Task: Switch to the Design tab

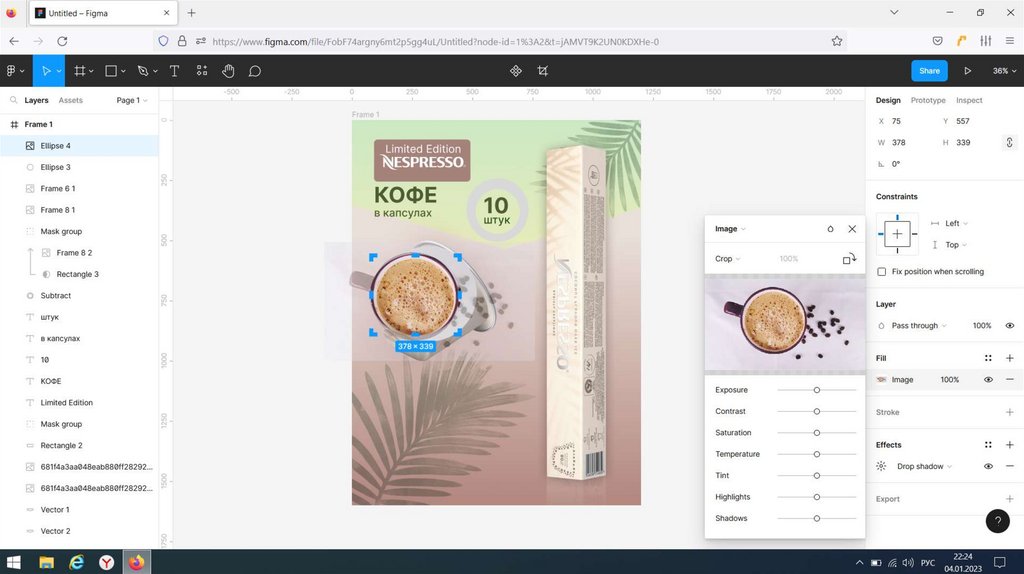Action: (888, 100)
